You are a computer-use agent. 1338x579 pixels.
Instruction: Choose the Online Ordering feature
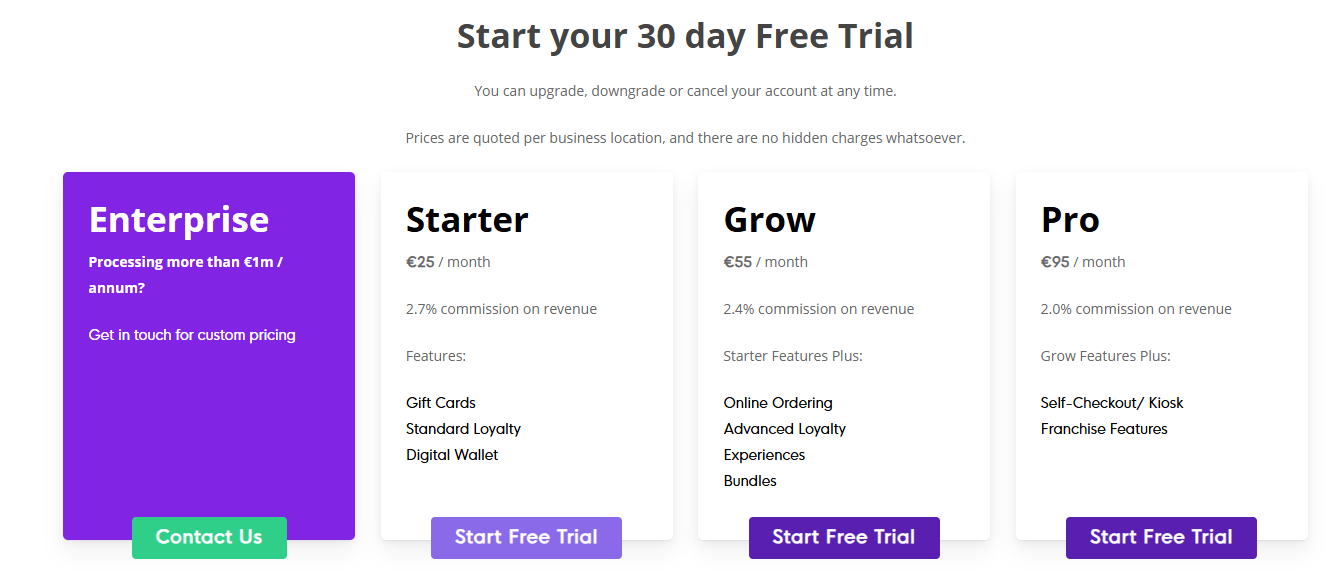coord(778,403)
